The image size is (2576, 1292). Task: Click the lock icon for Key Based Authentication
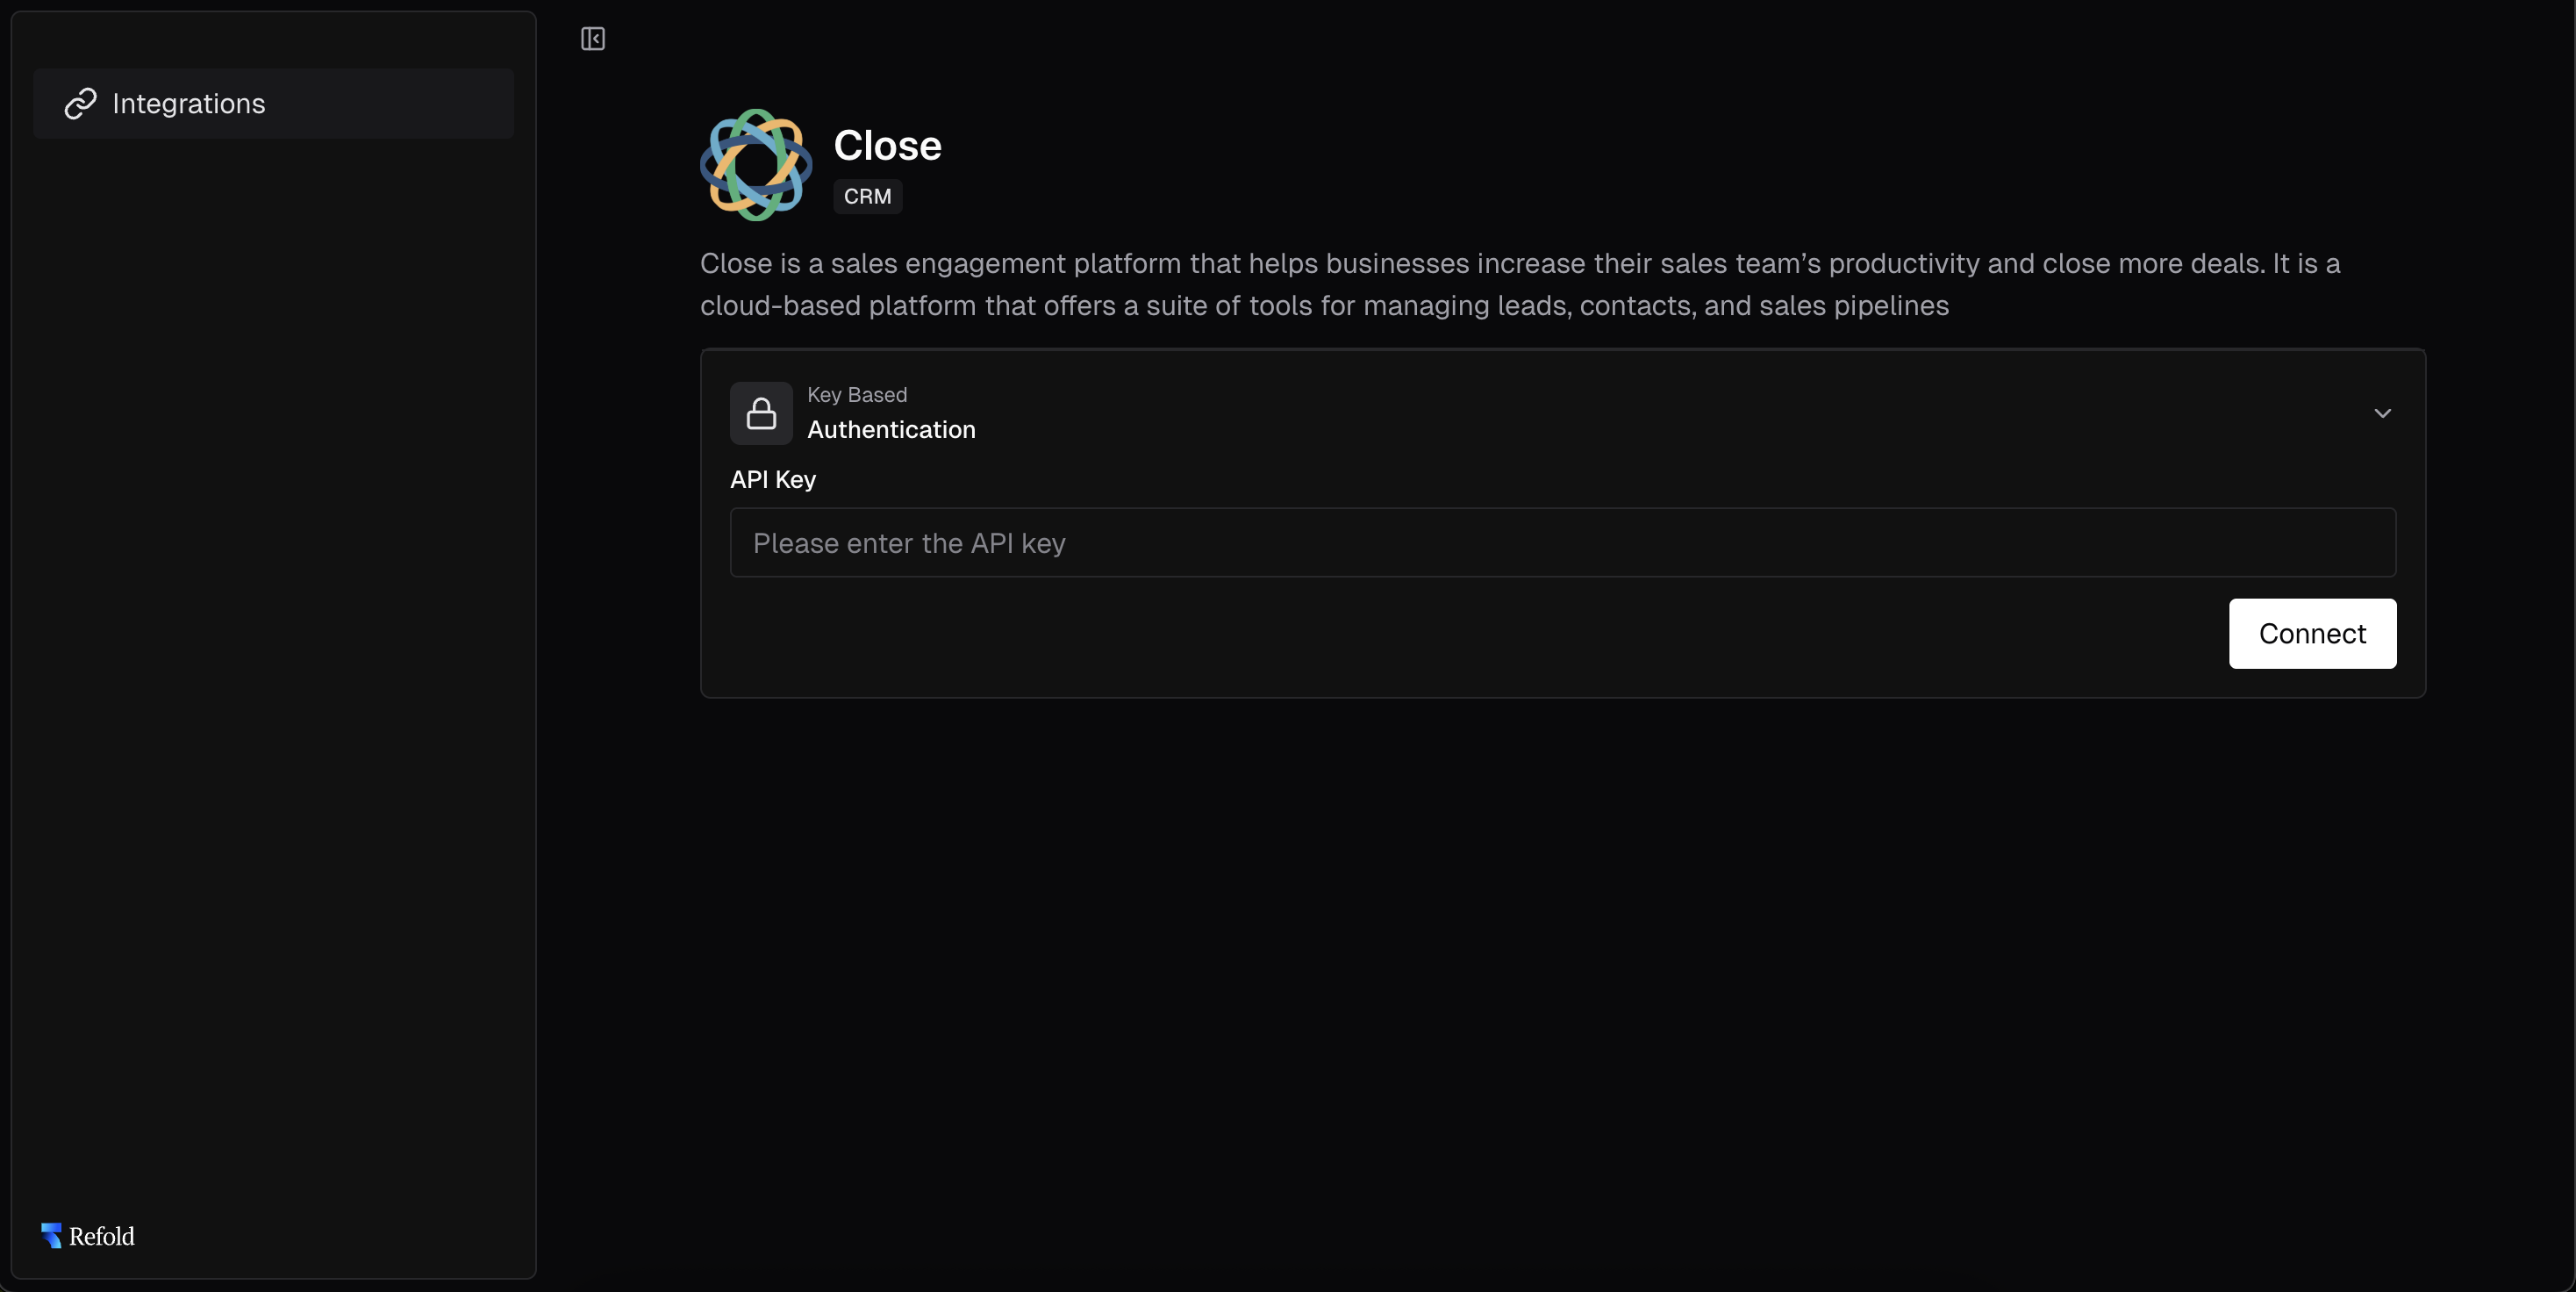tap(761, 413)
